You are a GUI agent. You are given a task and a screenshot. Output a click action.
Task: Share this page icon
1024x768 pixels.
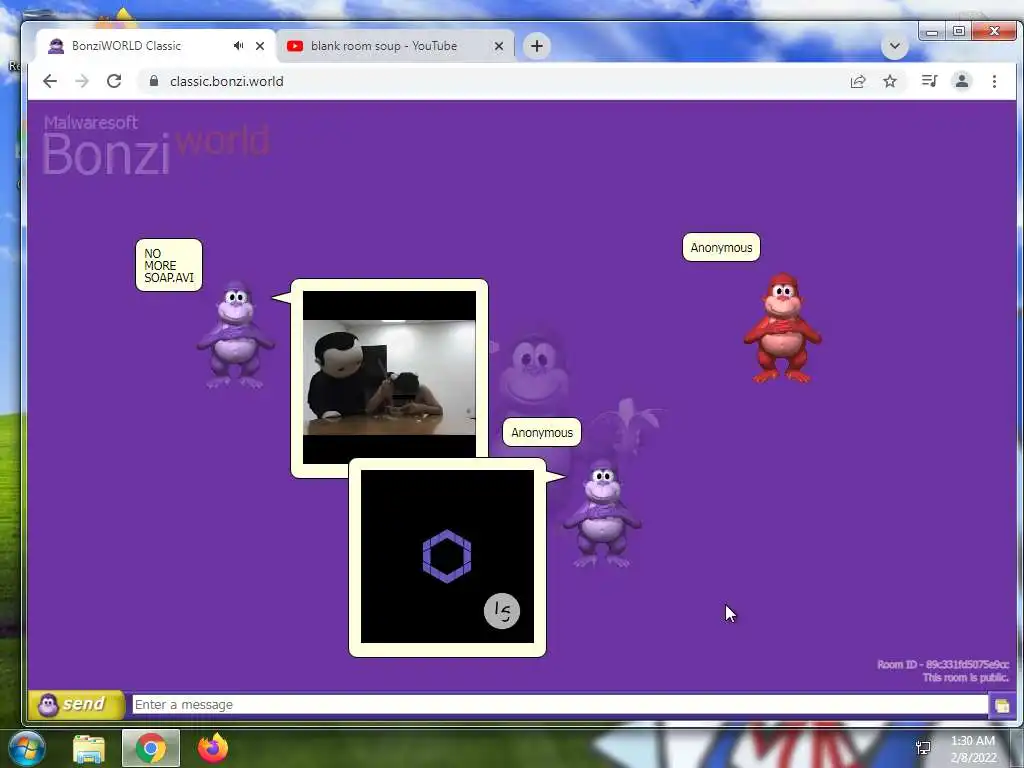(858, 81)
